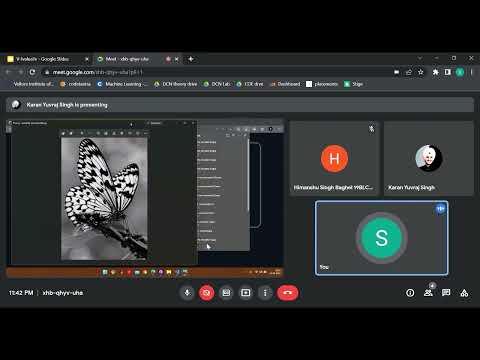Show everyone people panel icon
This screenshot has width=480, height=360.
point(428,293)
